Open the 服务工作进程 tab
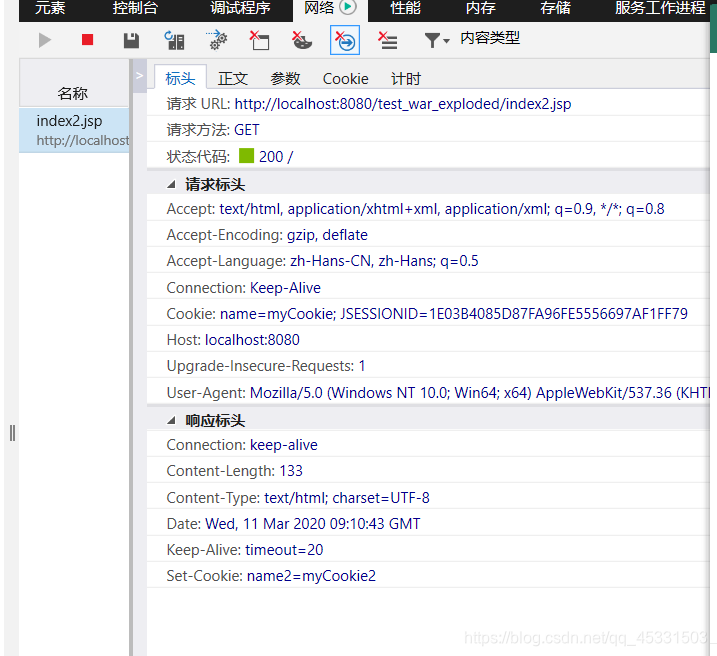Viewport: 717px width, 656px height. coord(660,8)
